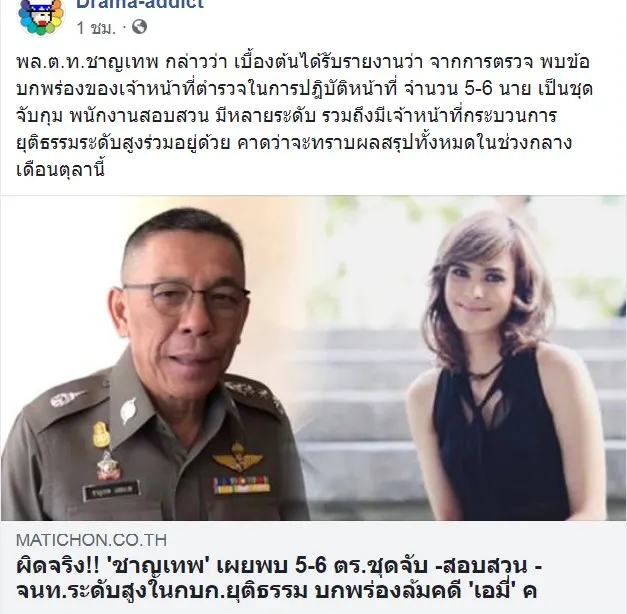The width and height of the screenshot is (627, 614).
Task: Click post text line 'จับกุม พนักงานสอบสวน'
Action: pyautogui.click(x=112, y=116)
